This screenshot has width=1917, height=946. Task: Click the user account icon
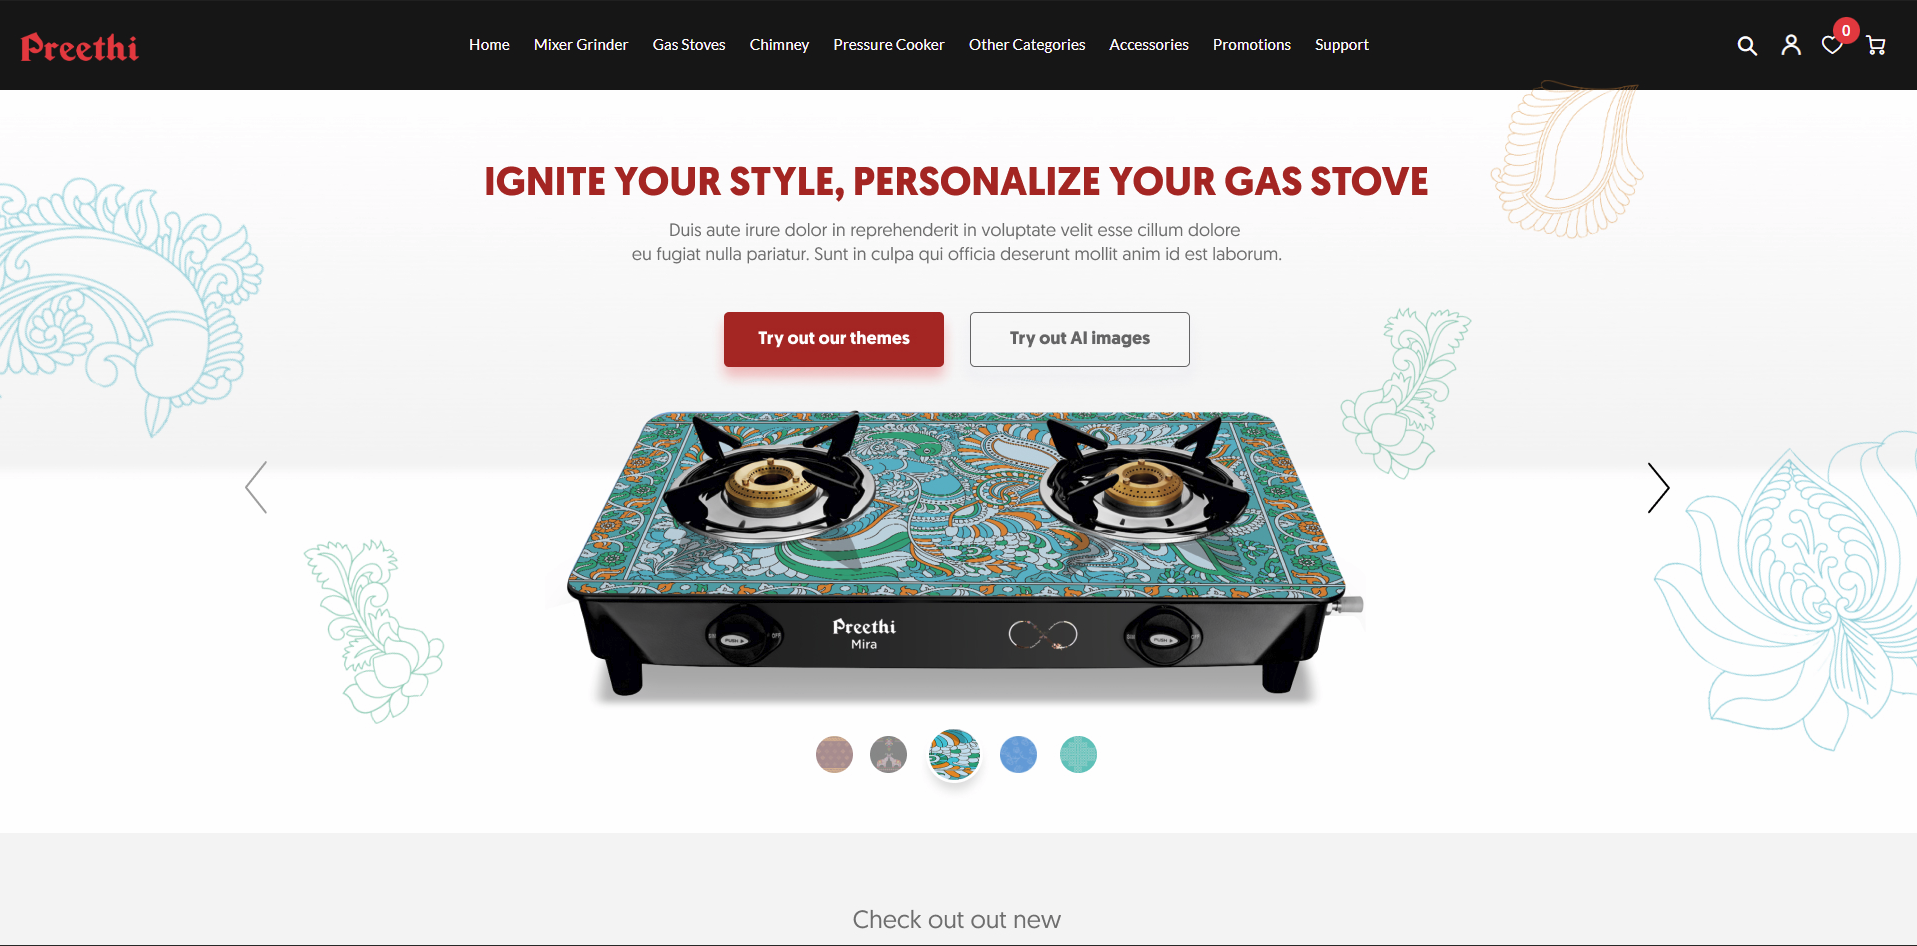[1791, 45]
